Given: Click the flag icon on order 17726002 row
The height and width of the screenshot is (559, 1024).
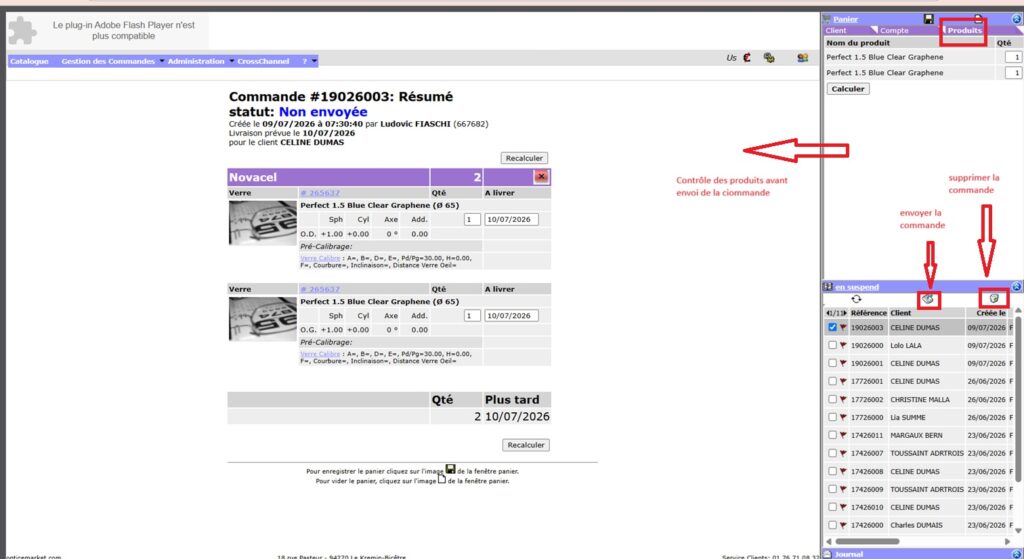Looking at the screenshot, I should [843, 400].
